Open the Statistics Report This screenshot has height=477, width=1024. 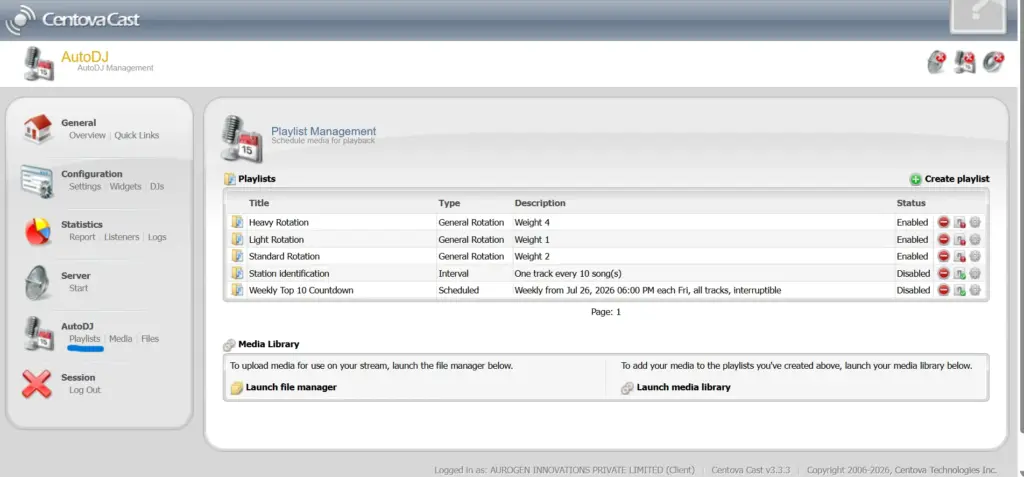[82, 237]
